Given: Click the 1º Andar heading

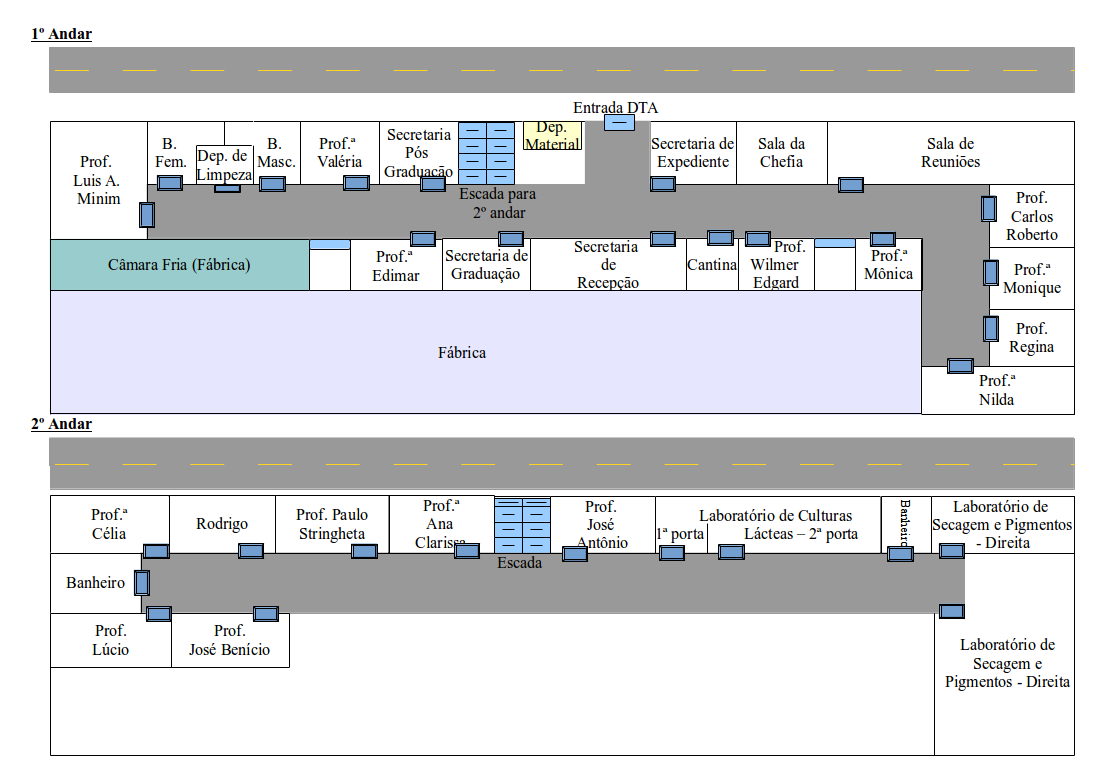Looking at the screenshot, I should (61, 34).
